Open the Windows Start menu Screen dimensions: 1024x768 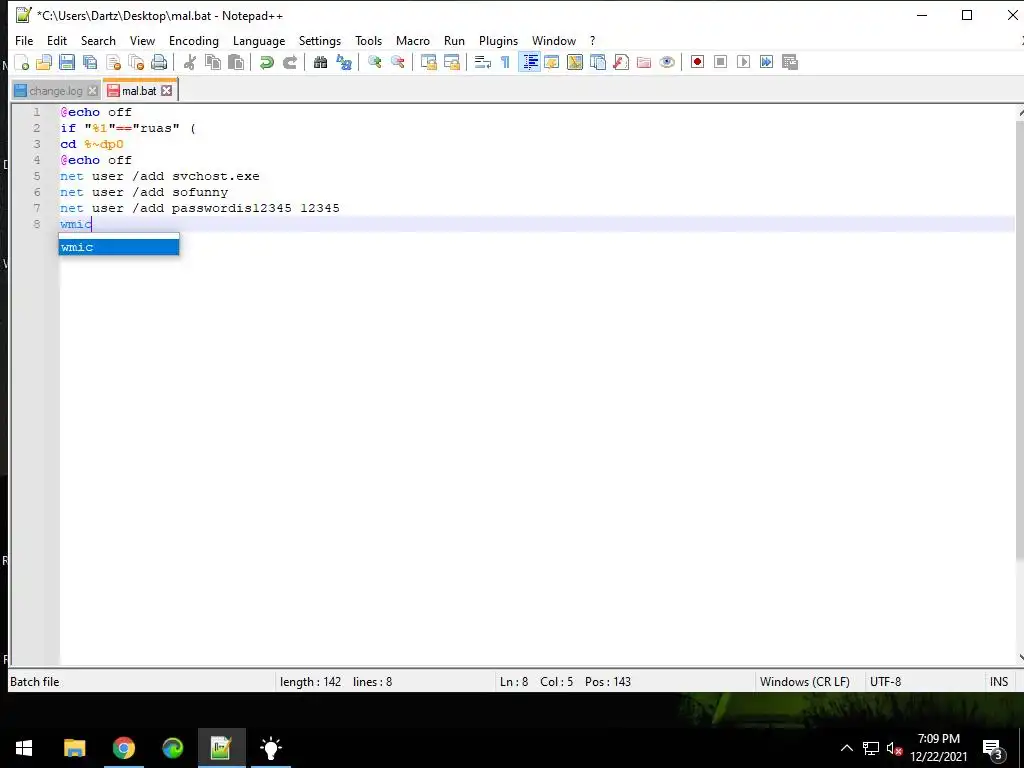(24, 748)
